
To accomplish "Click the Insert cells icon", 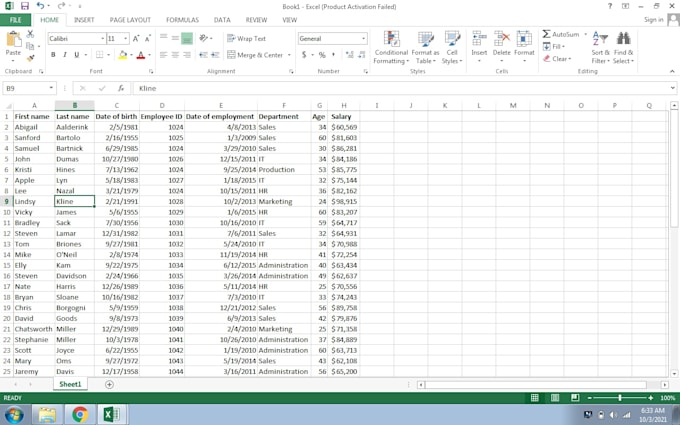I will click(479, 39).
